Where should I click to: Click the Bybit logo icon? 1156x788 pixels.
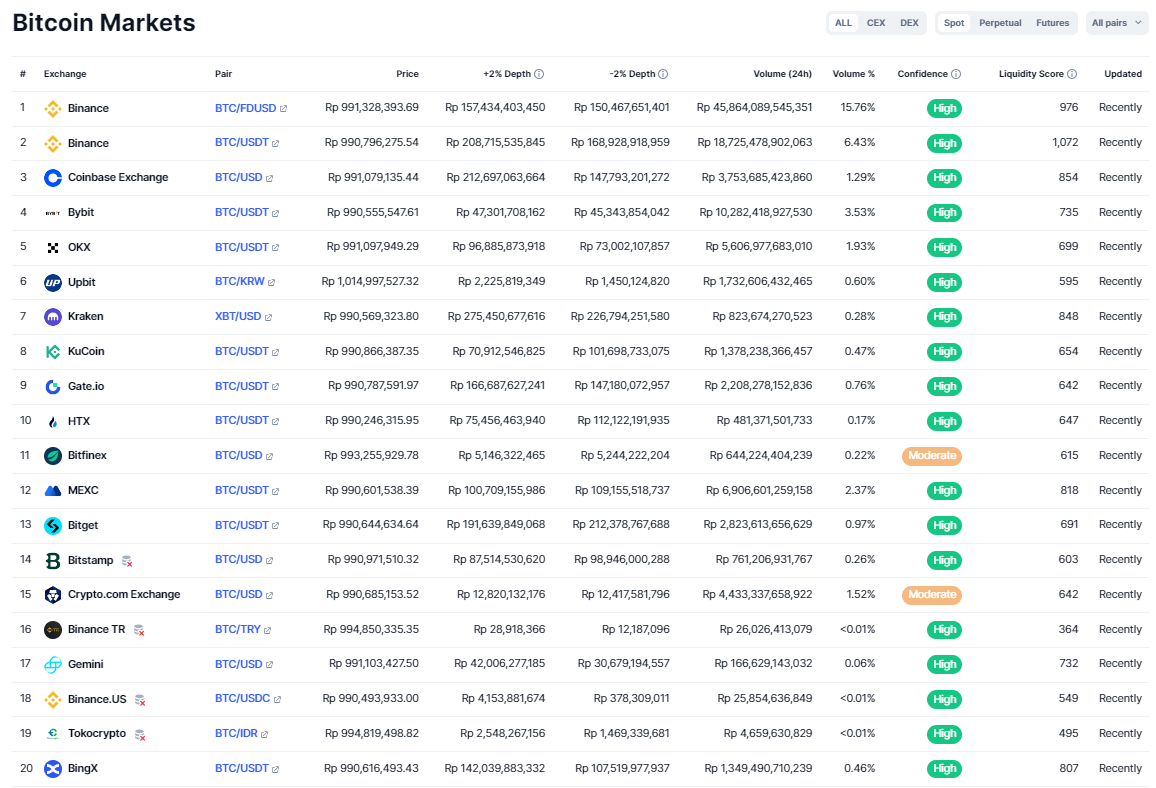coord(52,213)
